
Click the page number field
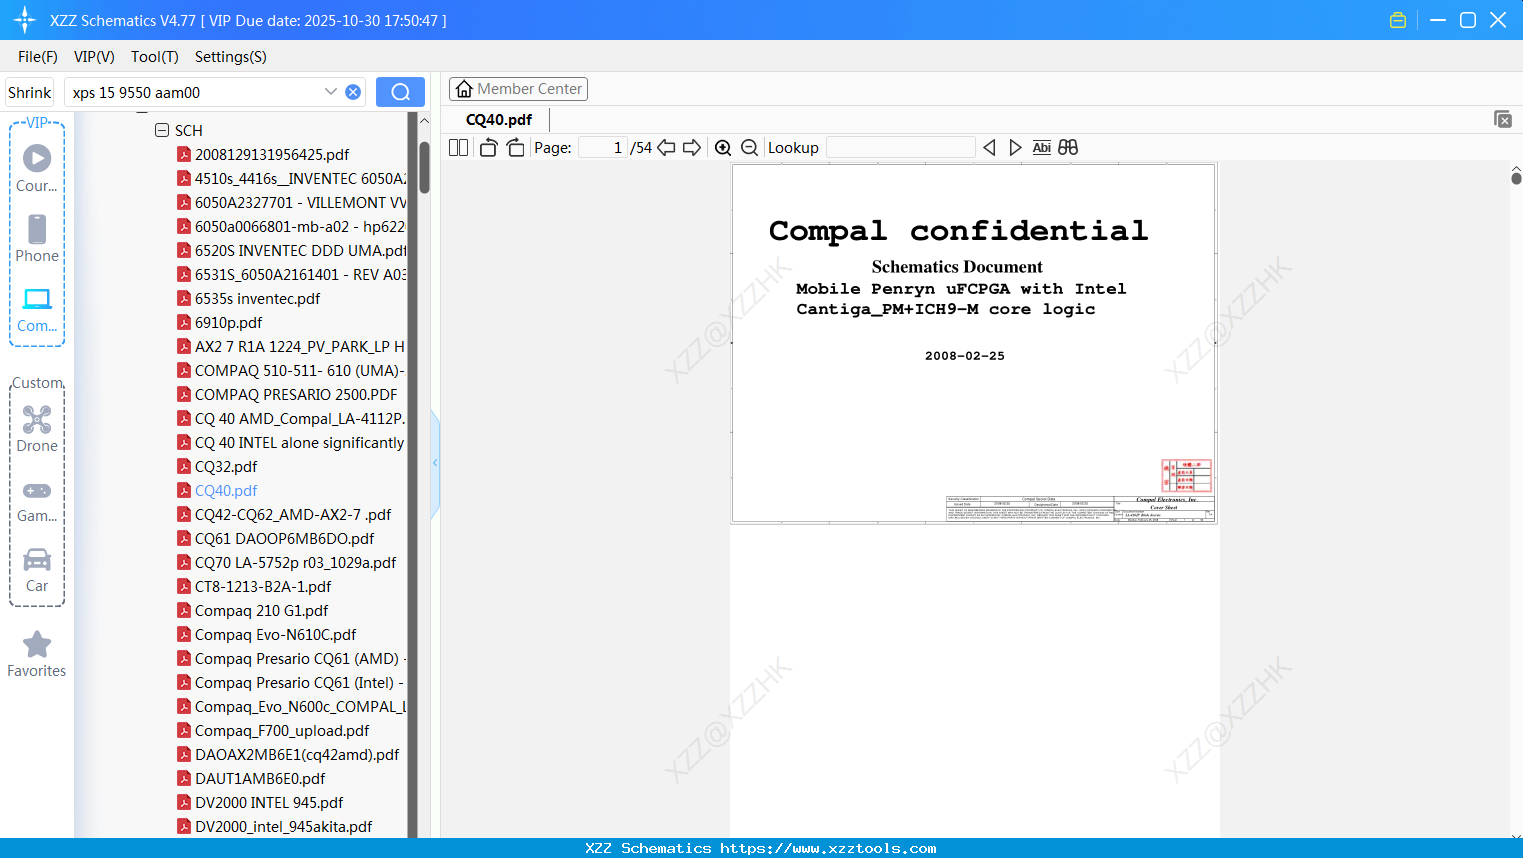click(603, 148)
